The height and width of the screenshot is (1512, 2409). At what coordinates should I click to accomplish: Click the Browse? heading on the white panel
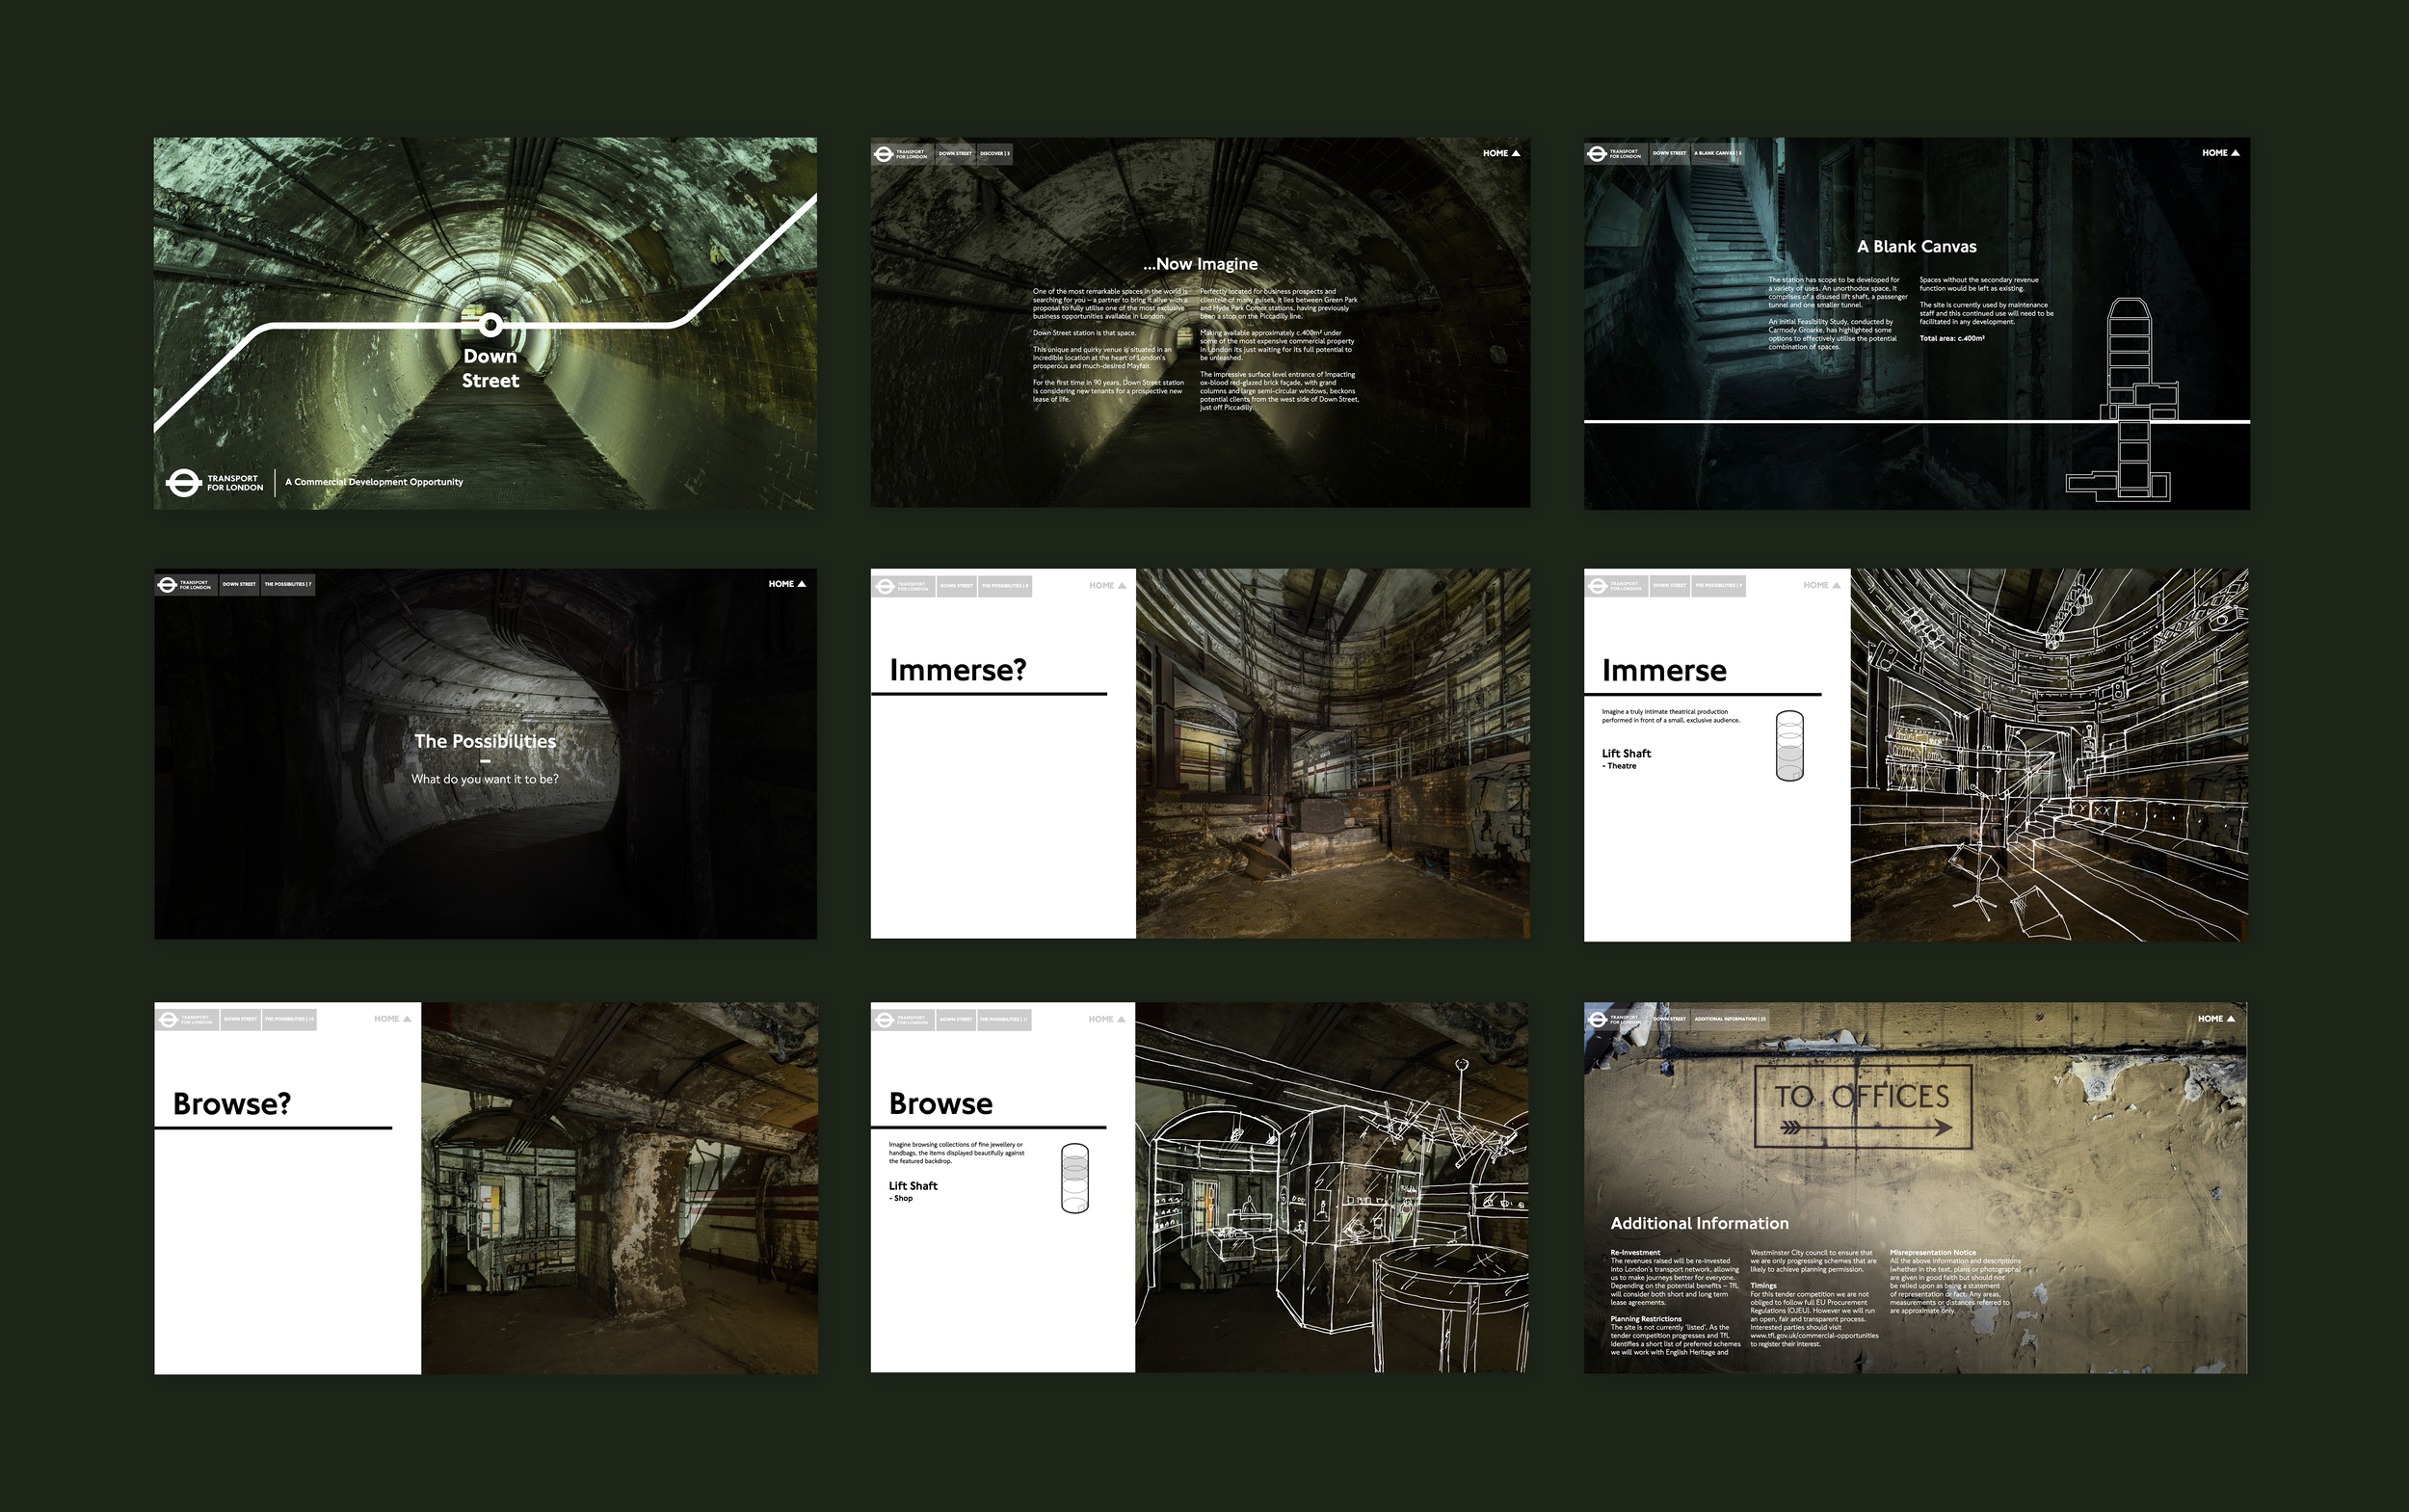(231, 1104)
